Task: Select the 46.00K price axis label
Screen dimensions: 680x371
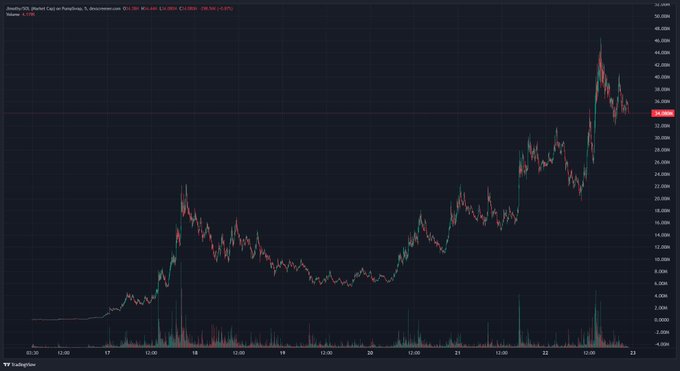Action: (662, 41)
